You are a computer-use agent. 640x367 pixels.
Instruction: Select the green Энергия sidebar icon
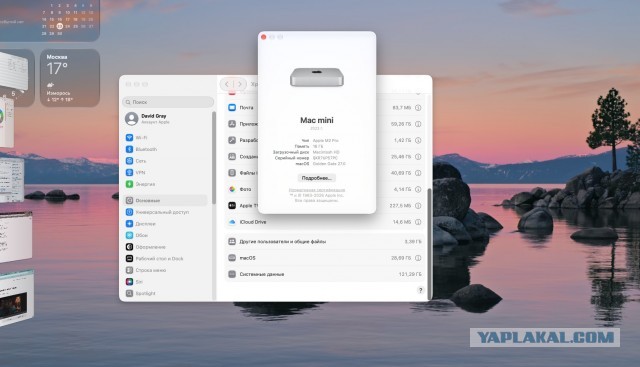pyautogui.click(x=129, y=184)
